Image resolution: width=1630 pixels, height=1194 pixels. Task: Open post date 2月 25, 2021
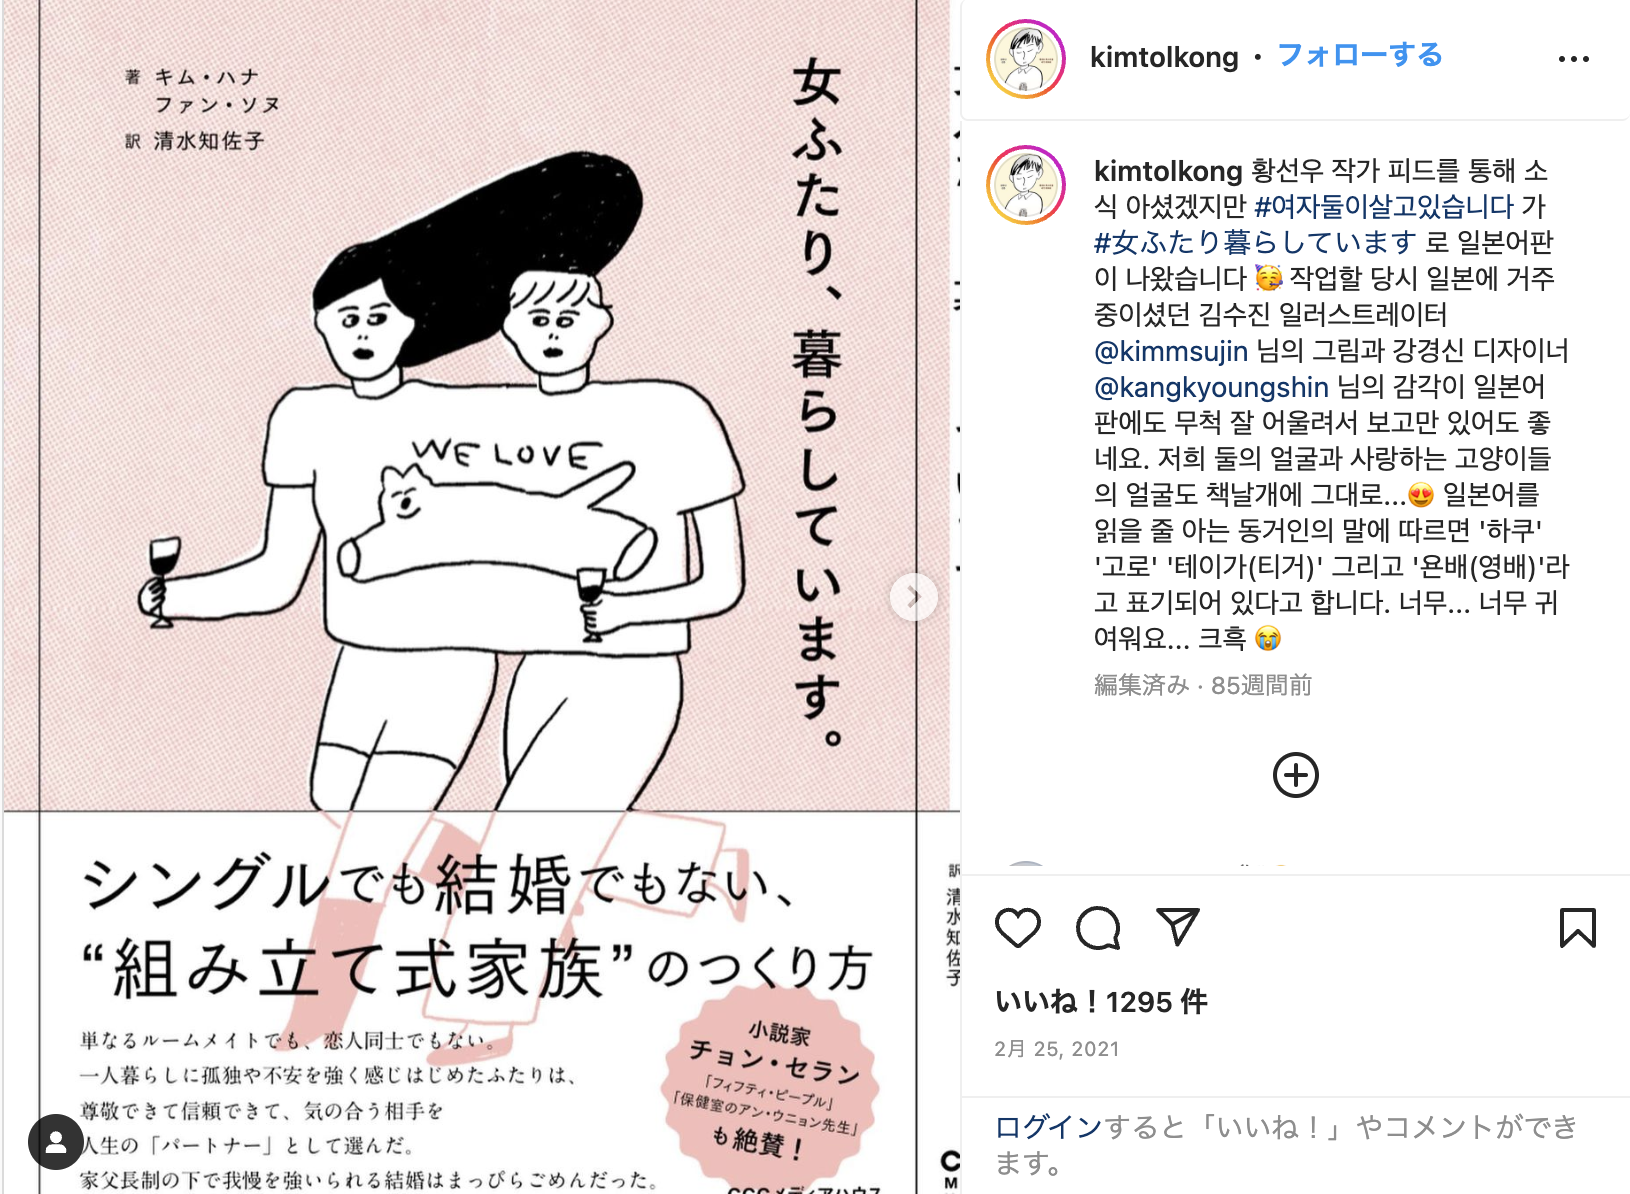1056,1048
